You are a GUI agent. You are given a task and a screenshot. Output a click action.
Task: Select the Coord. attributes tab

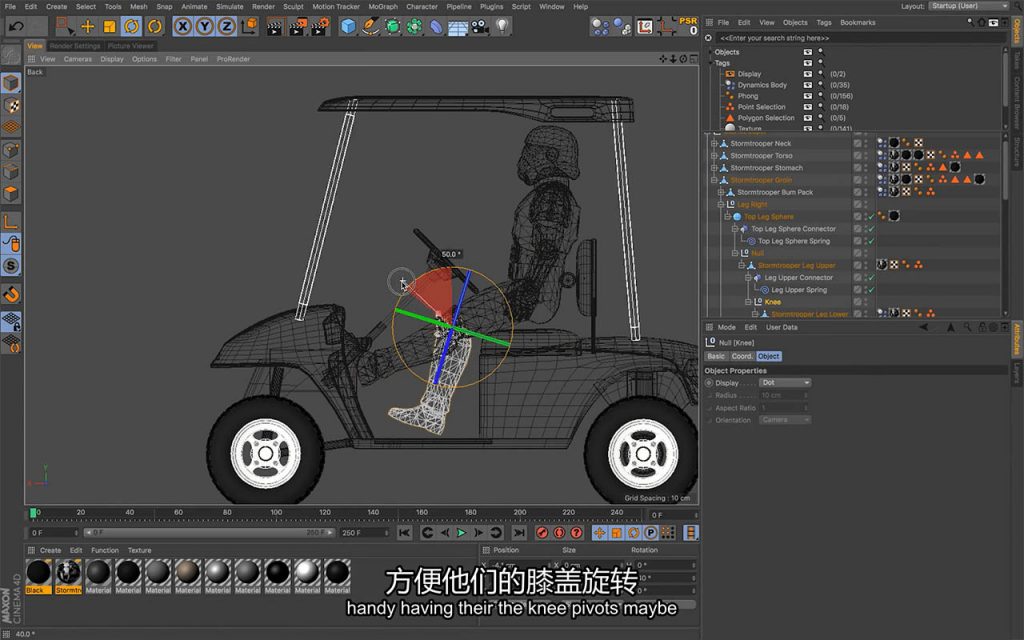pyautogui.click(x=742, y=357)
